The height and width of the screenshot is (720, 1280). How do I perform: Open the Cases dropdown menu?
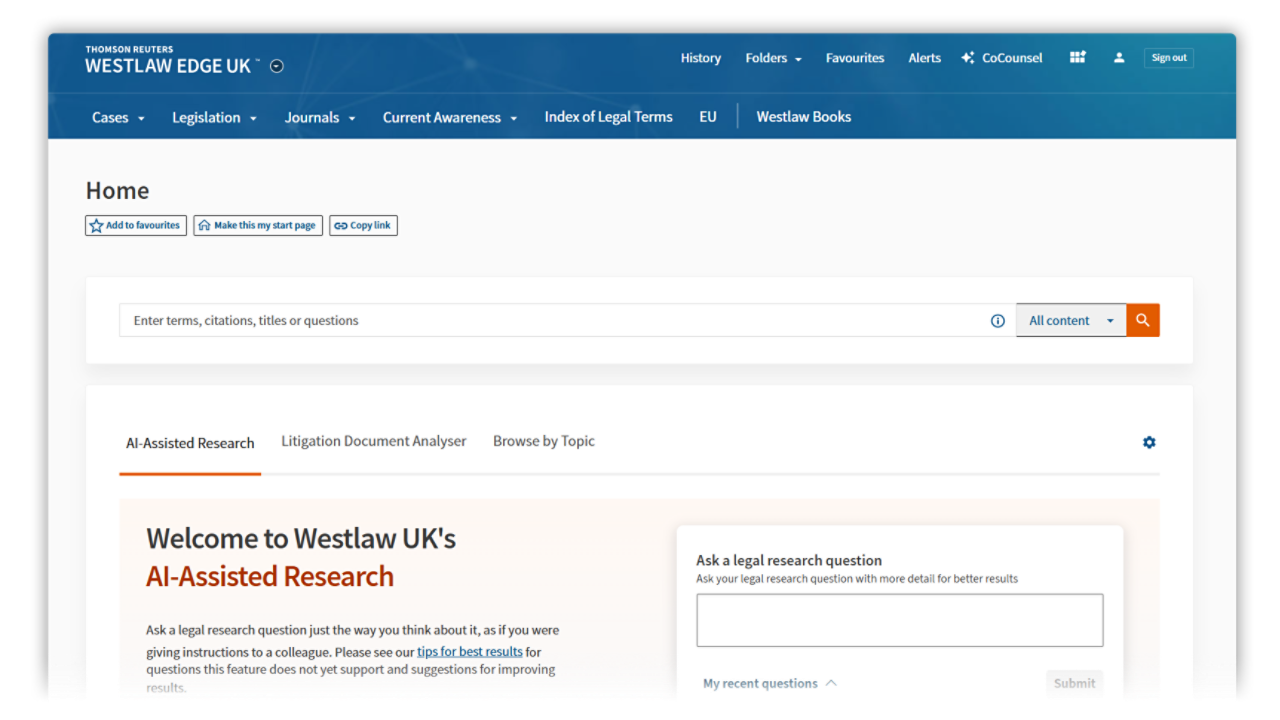pyautogui.click(x=118, y=118)
